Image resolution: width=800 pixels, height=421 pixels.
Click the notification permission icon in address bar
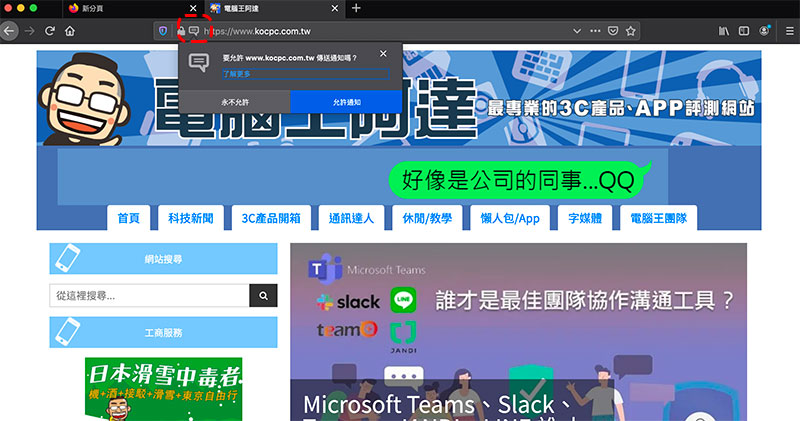point(195,31)
